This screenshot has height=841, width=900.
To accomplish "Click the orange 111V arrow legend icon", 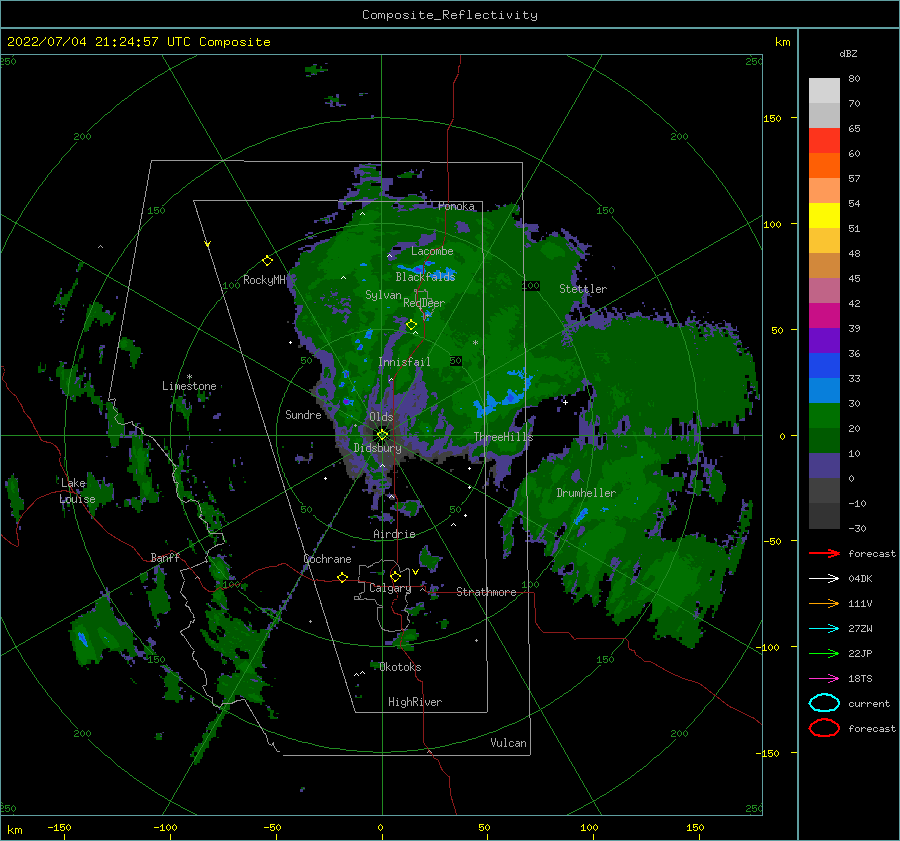I will (824, 603).
